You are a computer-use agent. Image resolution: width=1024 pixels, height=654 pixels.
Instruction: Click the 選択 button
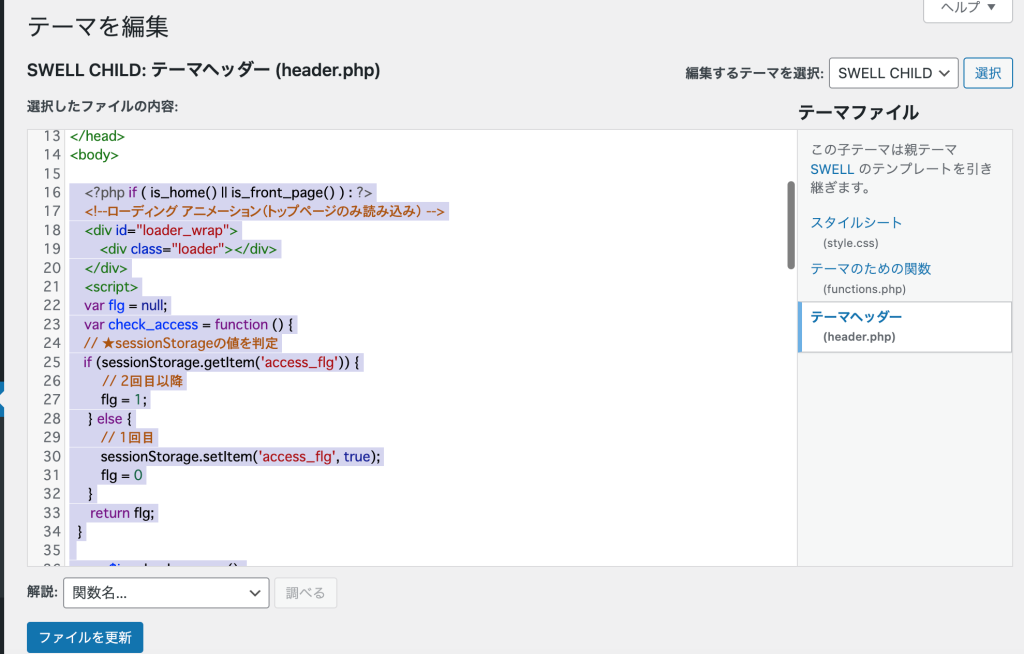(x=987, y=73)
